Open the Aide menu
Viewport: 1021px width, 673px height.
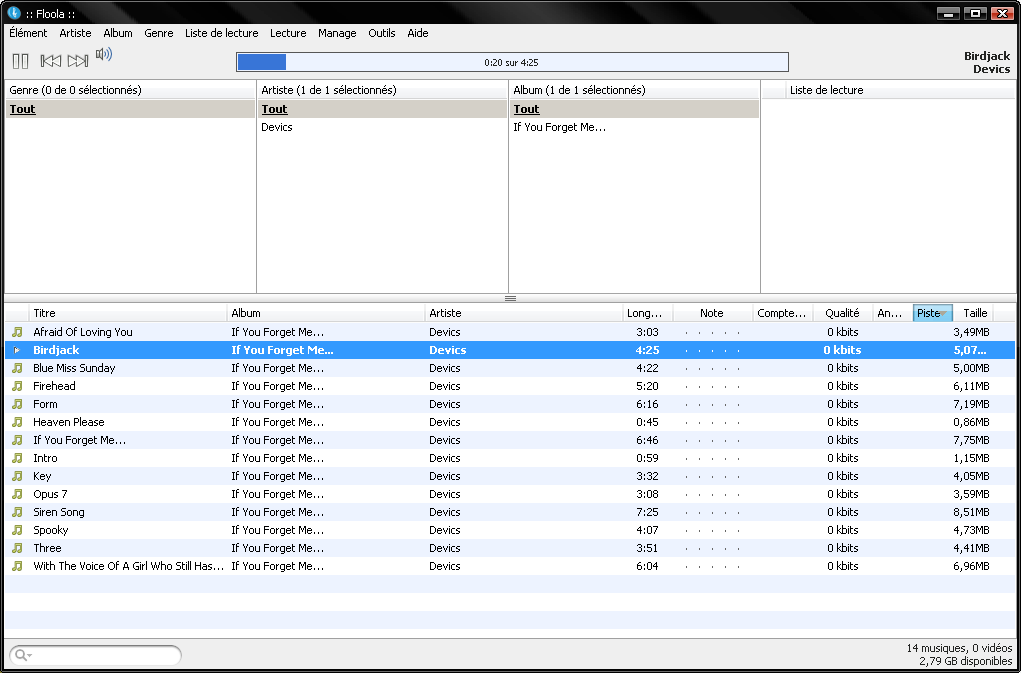click(417, 33)
